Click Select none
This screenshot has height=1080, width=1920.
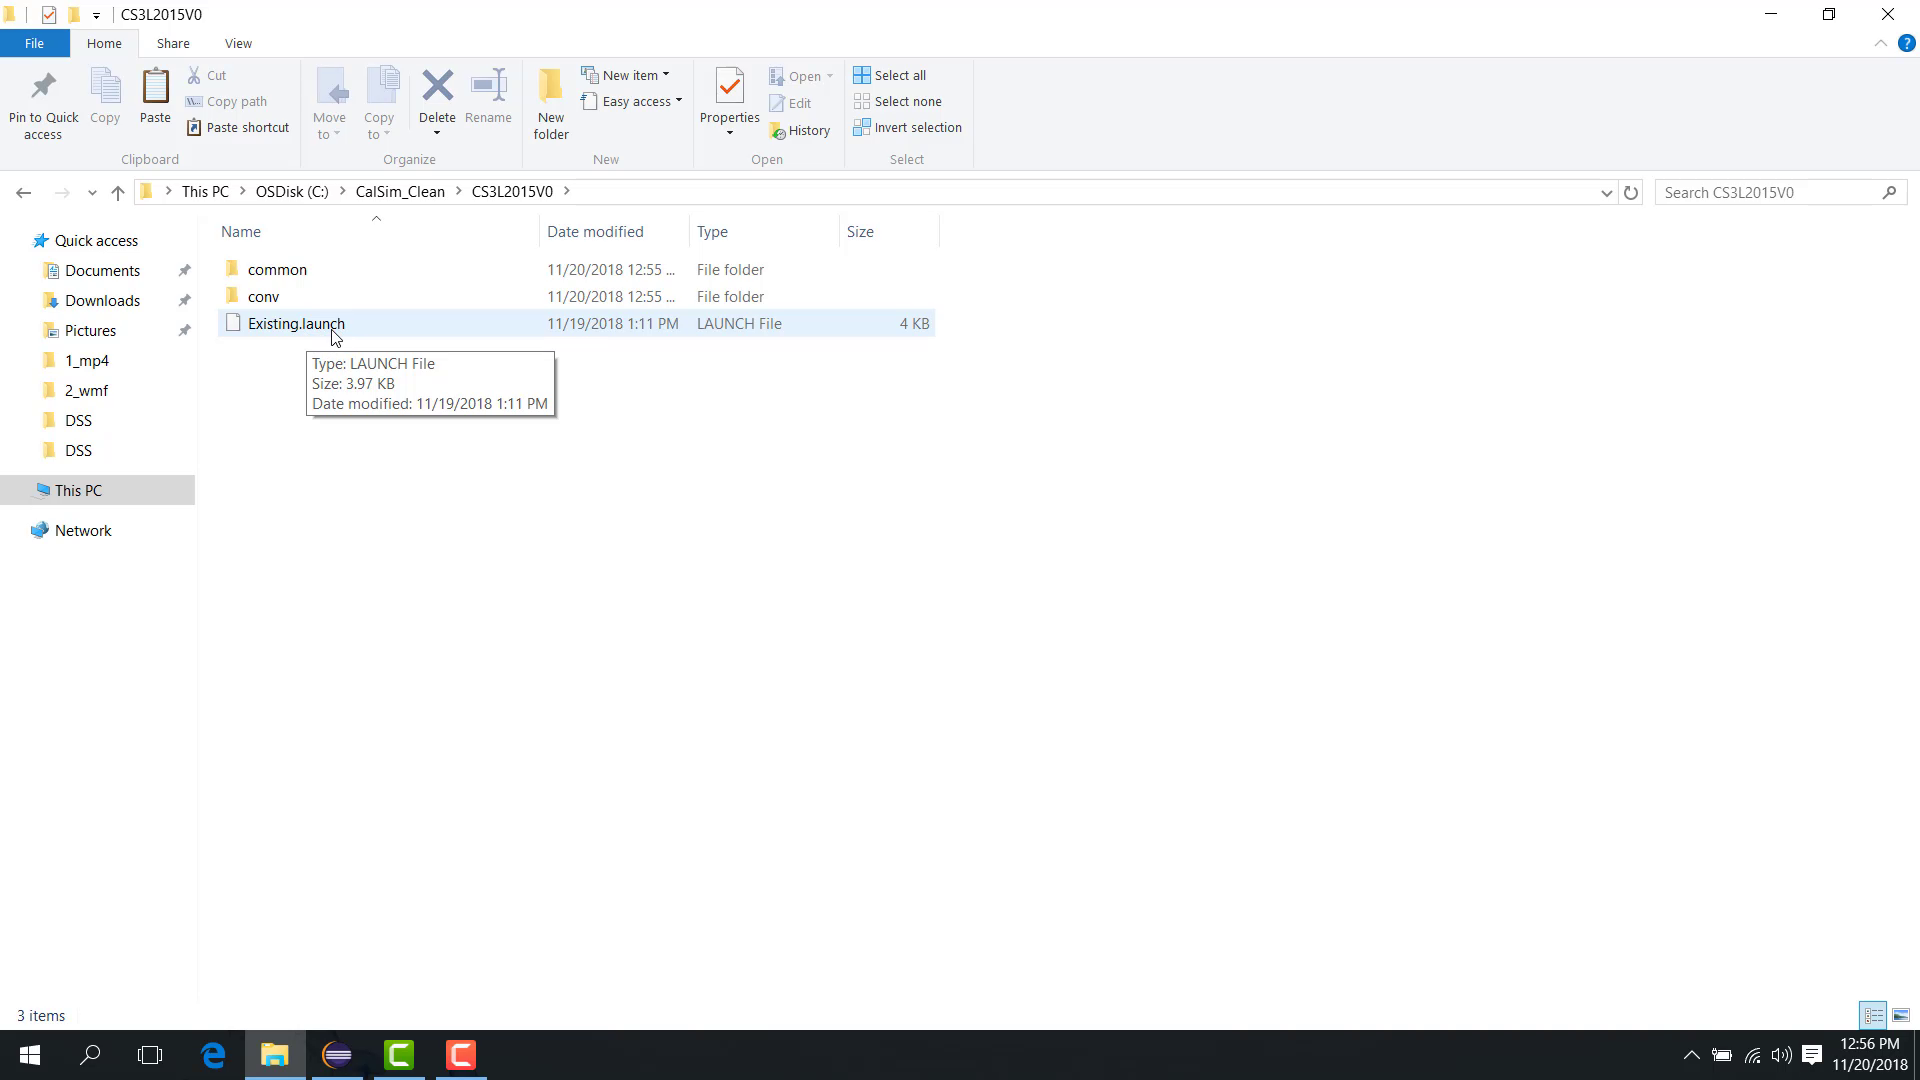click(x=898, y=101)
